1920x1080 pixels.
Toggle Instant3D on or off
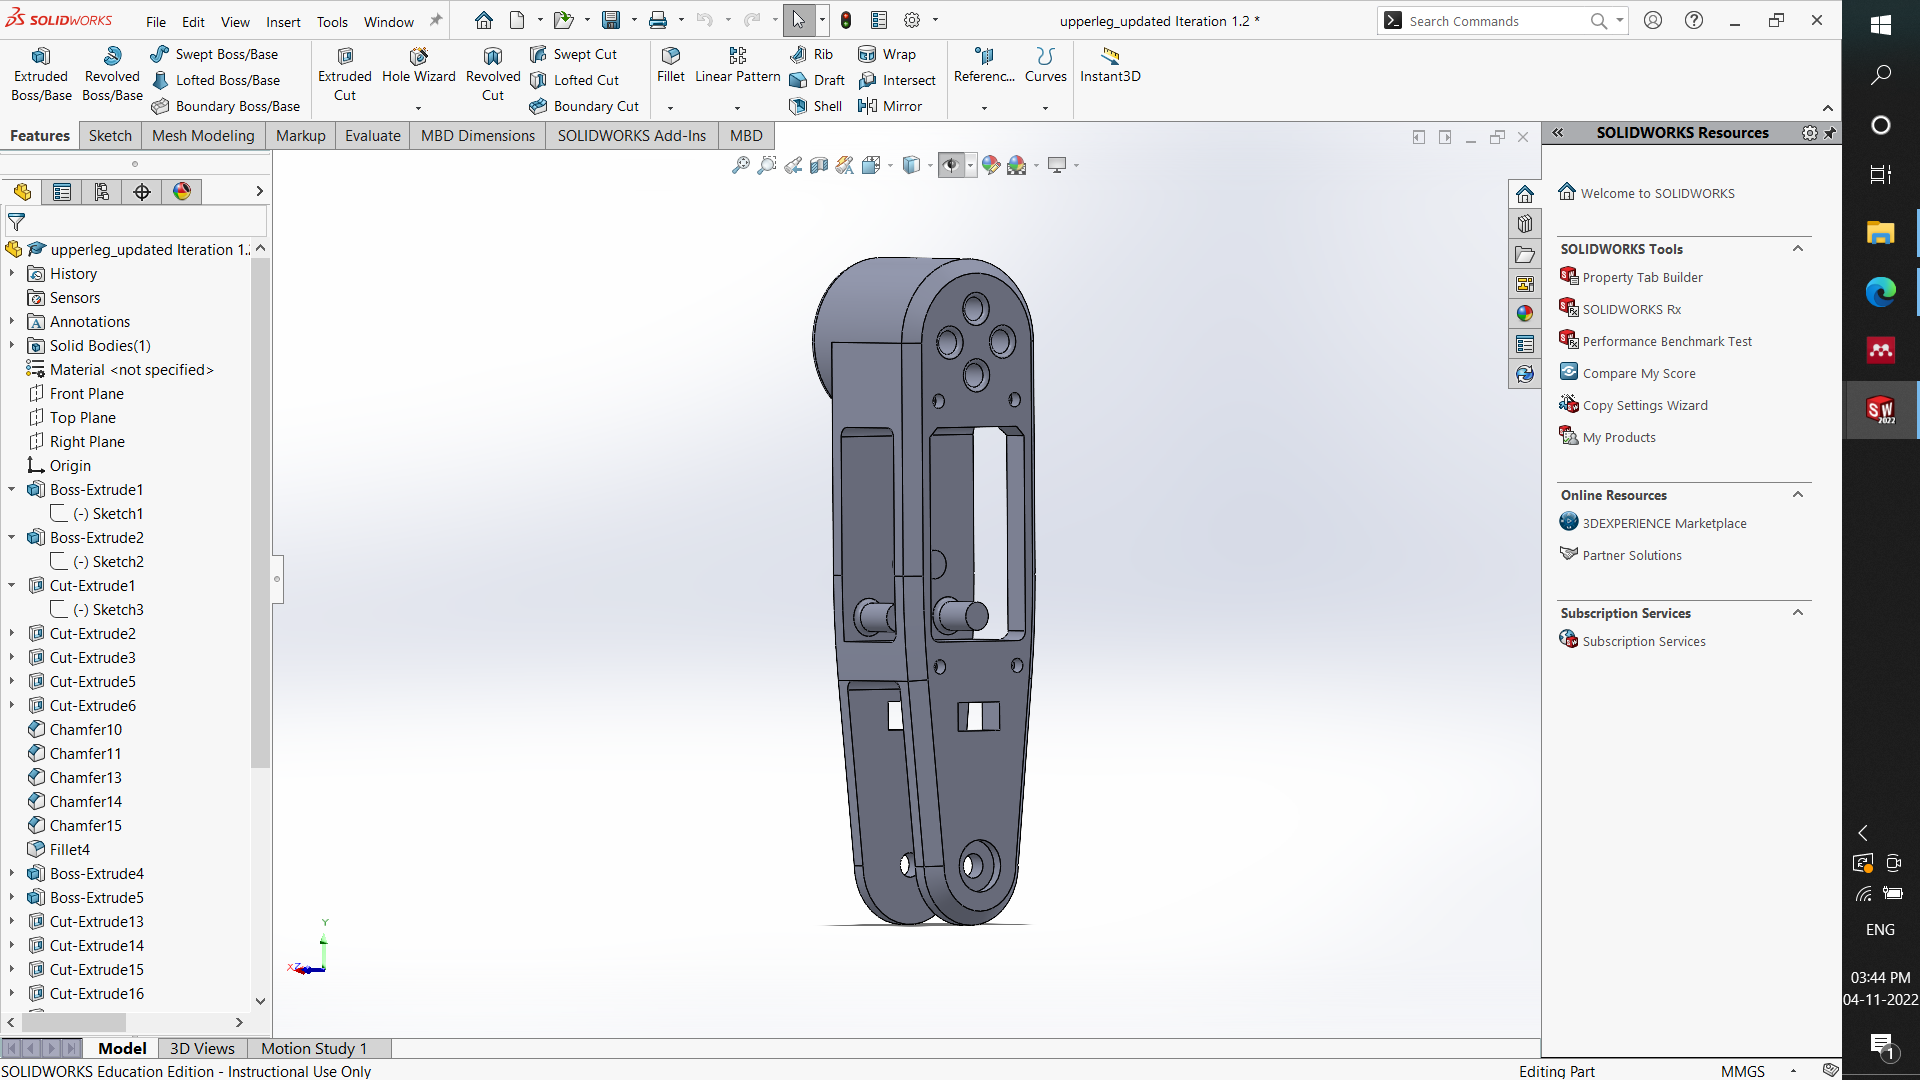(x=1109, y=65)
